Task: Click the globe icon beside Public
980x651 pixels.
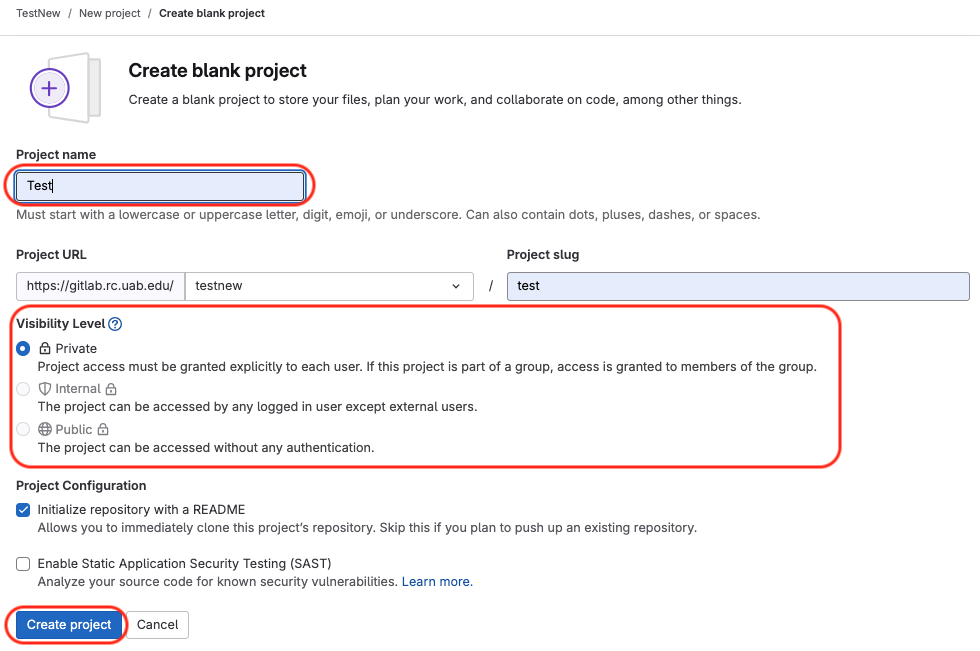Action: click(45, 429)
